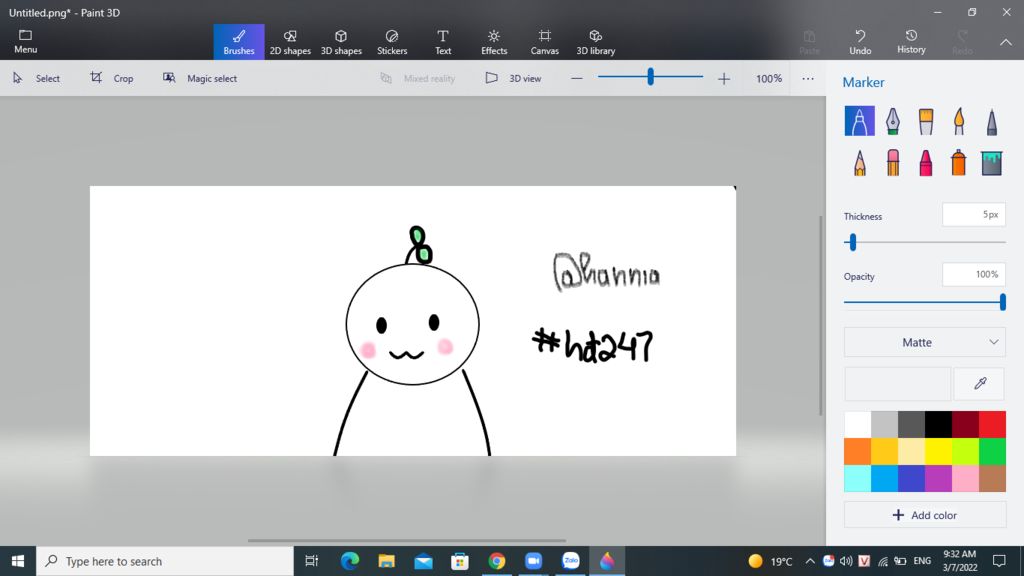The height and width of the screenshot is (576, 1024).
Task: Choose the pink color swatch
Action: pos(965,478)
